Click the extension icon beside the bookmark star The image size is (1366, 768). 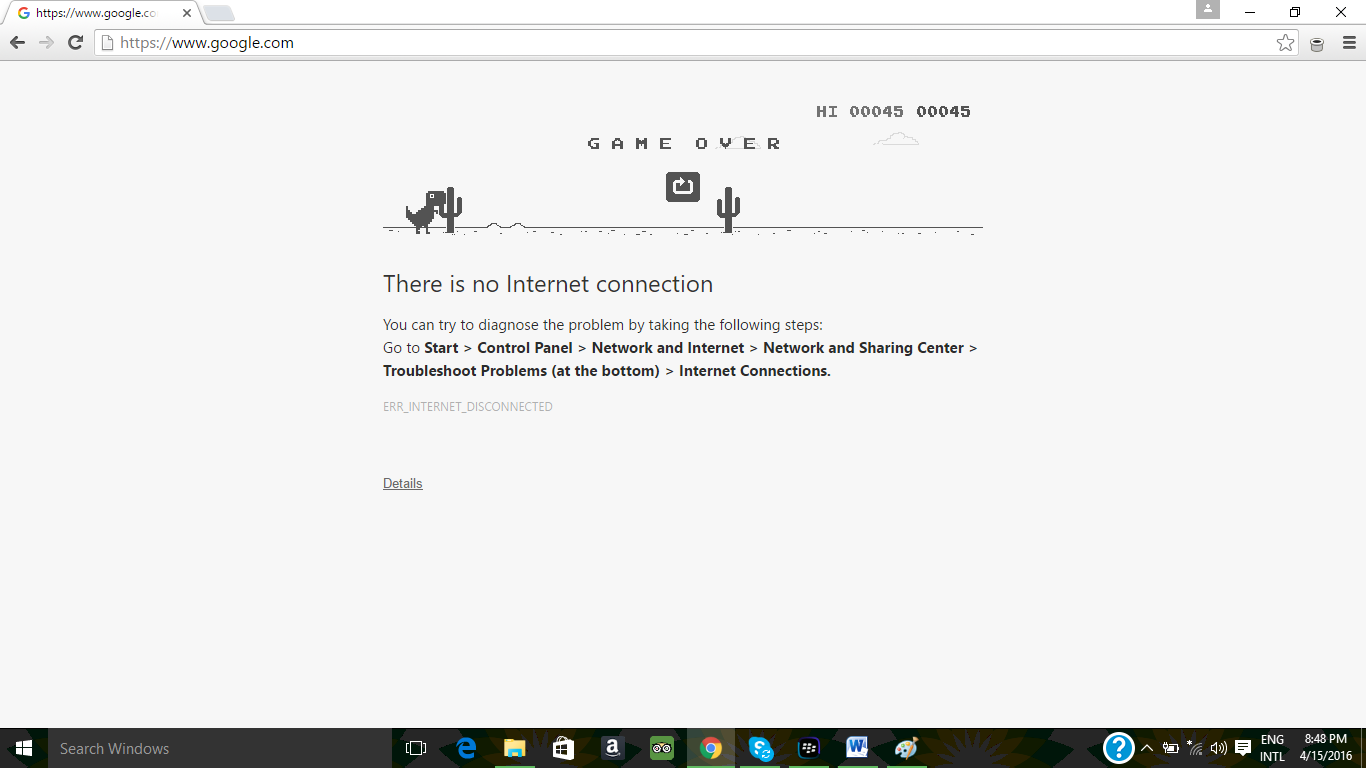click(1317, 44)
